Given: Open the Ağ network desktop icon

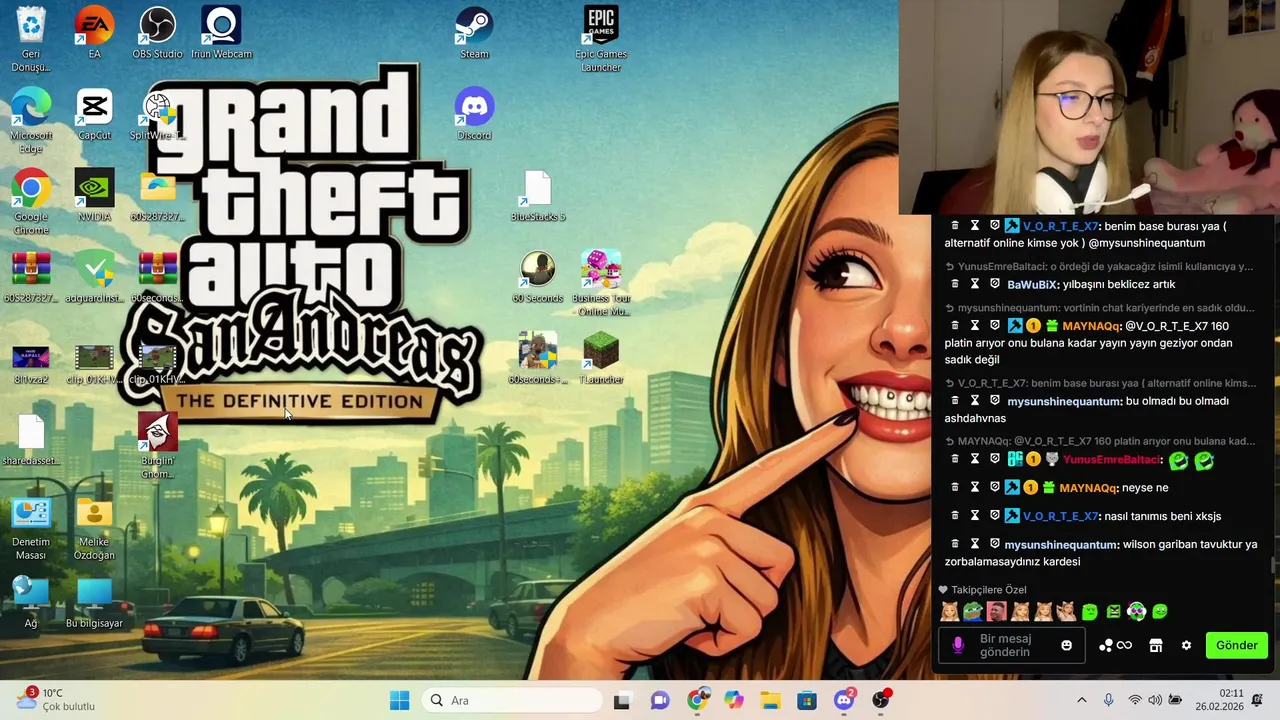Looking at the screenshot, I should coord(31,602).
